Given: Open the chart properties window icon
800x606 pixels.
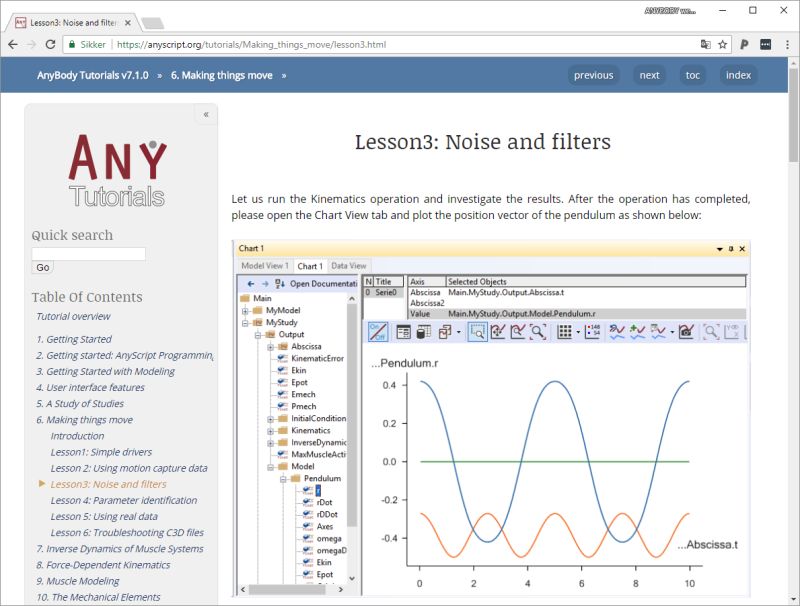Looking at the screenshot, I should point(403,332).
